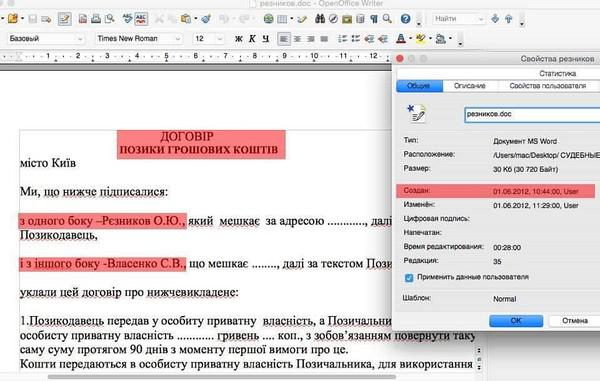Open the Zoom magnifier icon
The image size is (600, 381).
(x=387, y=18)
